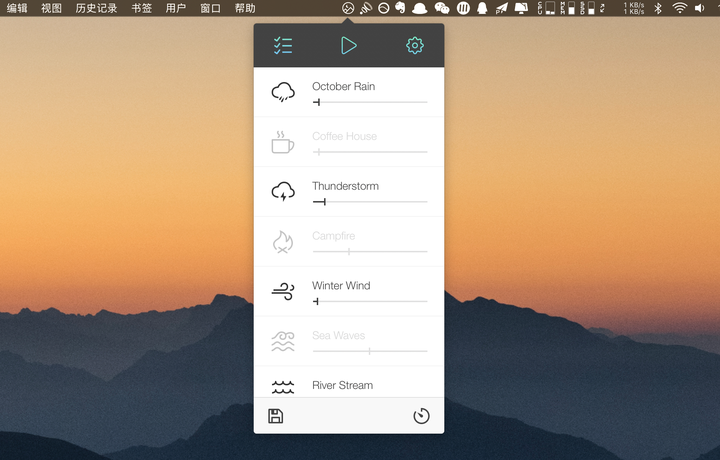
Task: Open the volume speaker menu bar icon
Action: (699, 8)
